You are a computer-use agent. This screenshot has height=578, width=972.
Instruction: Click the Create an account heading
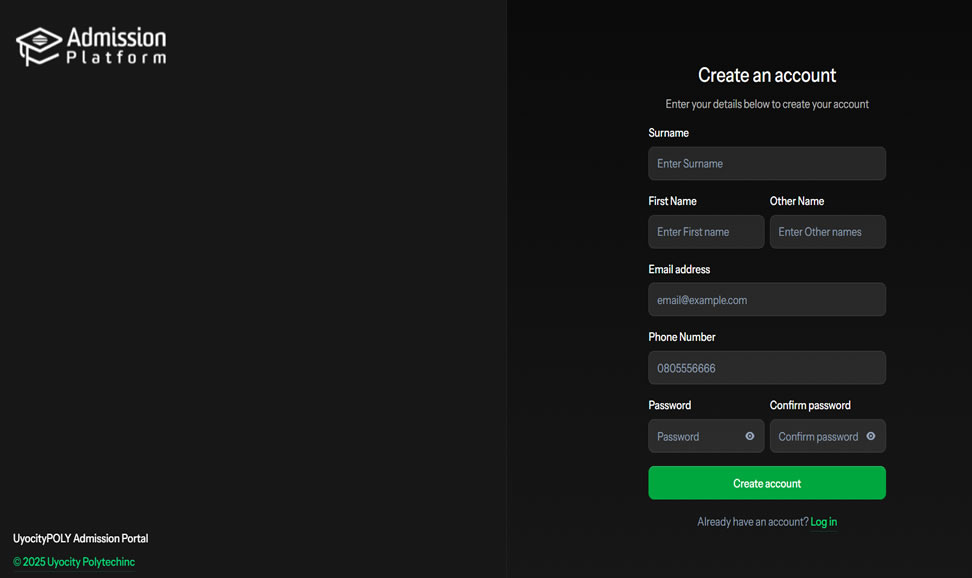[x=766, y=75]
